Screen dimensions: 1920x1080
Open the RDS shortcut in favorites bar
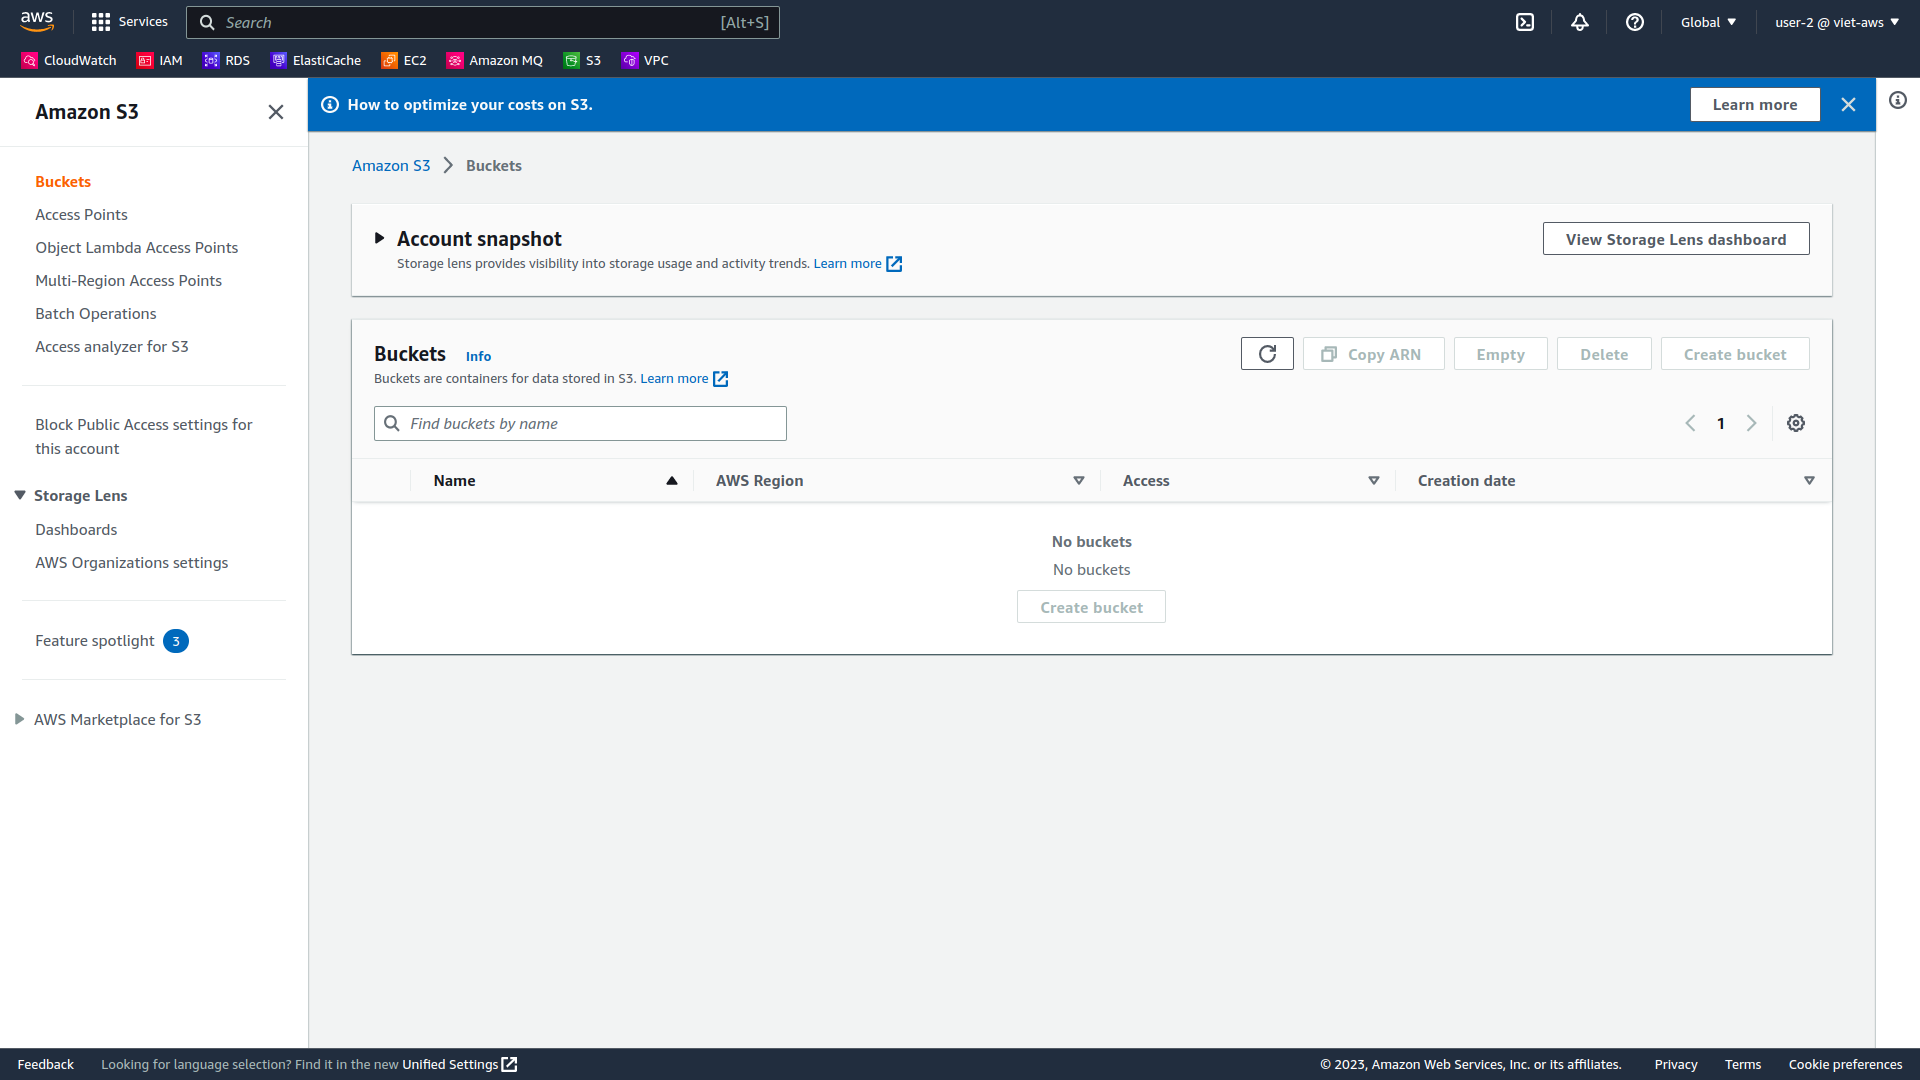pyautogui.click(x=227, y=60)
